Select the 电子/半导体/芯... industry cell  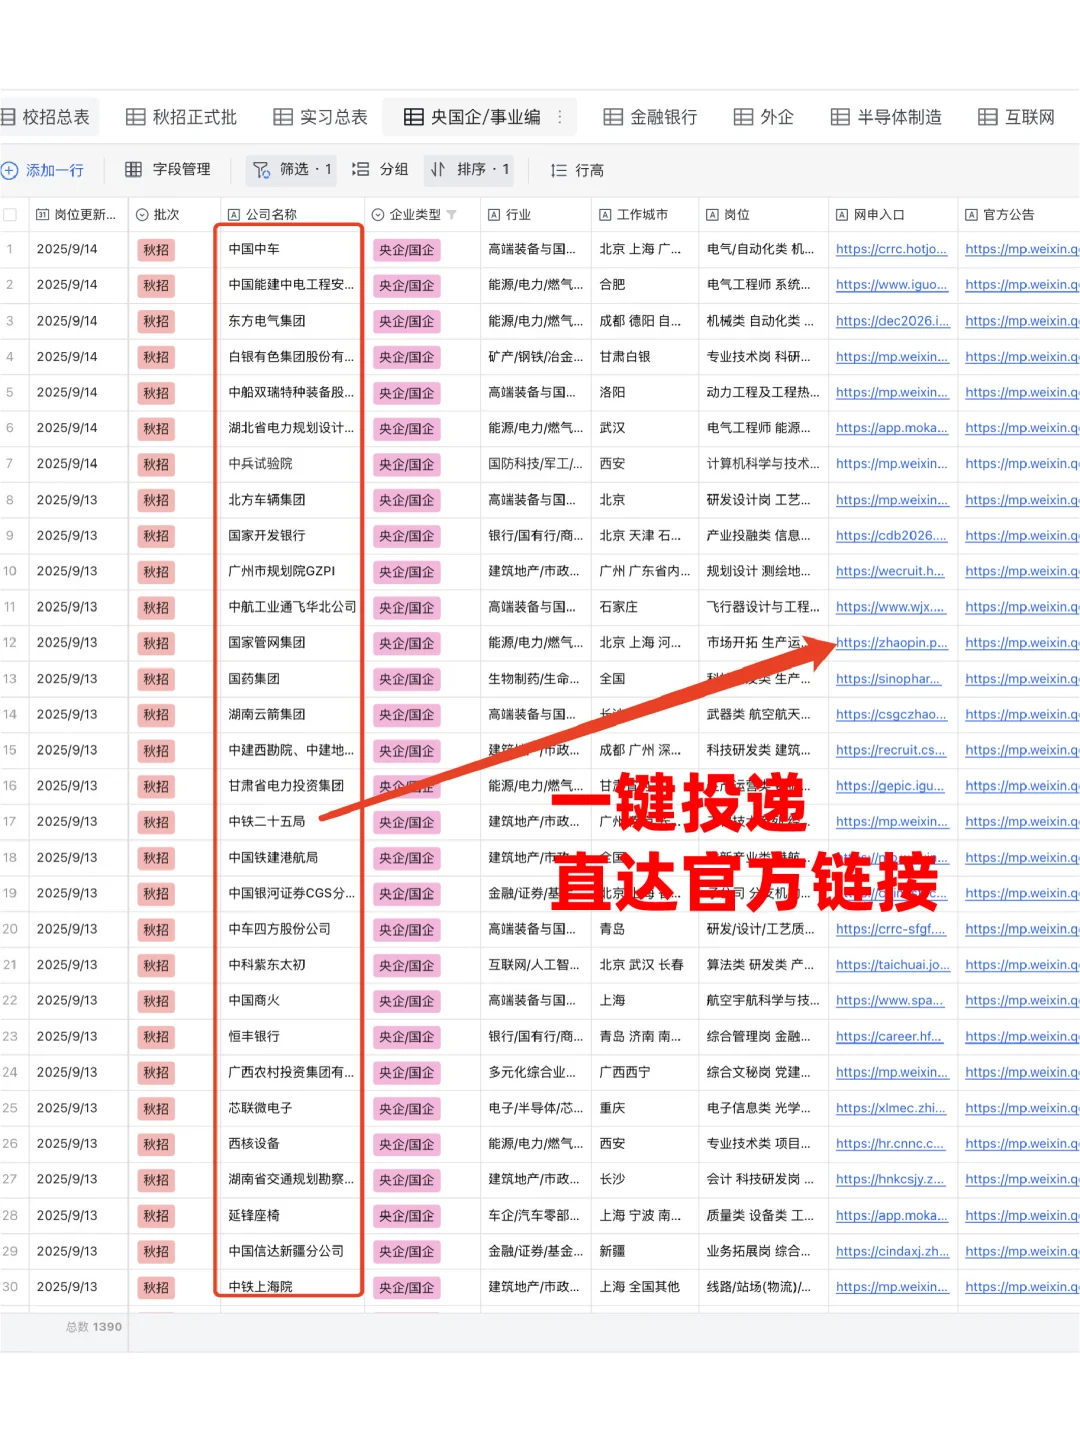536,1108
